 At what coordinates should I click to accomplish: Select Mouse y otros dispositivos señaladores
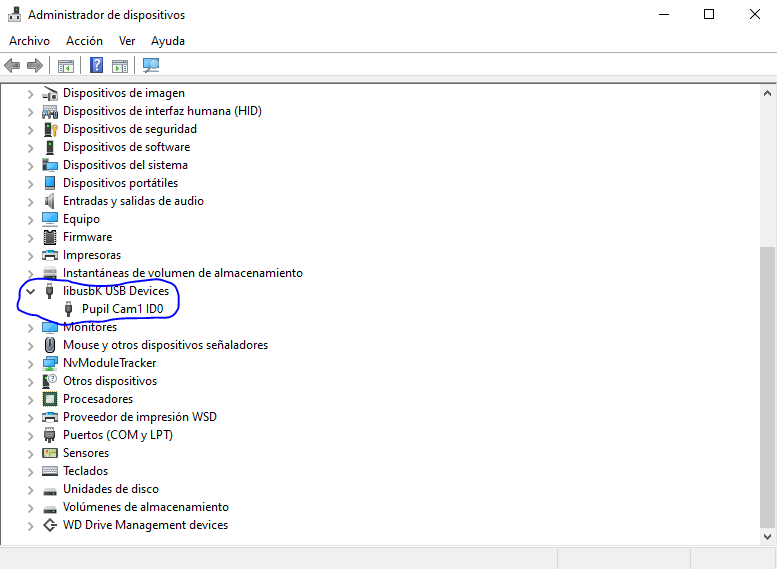tap(165, 345)
